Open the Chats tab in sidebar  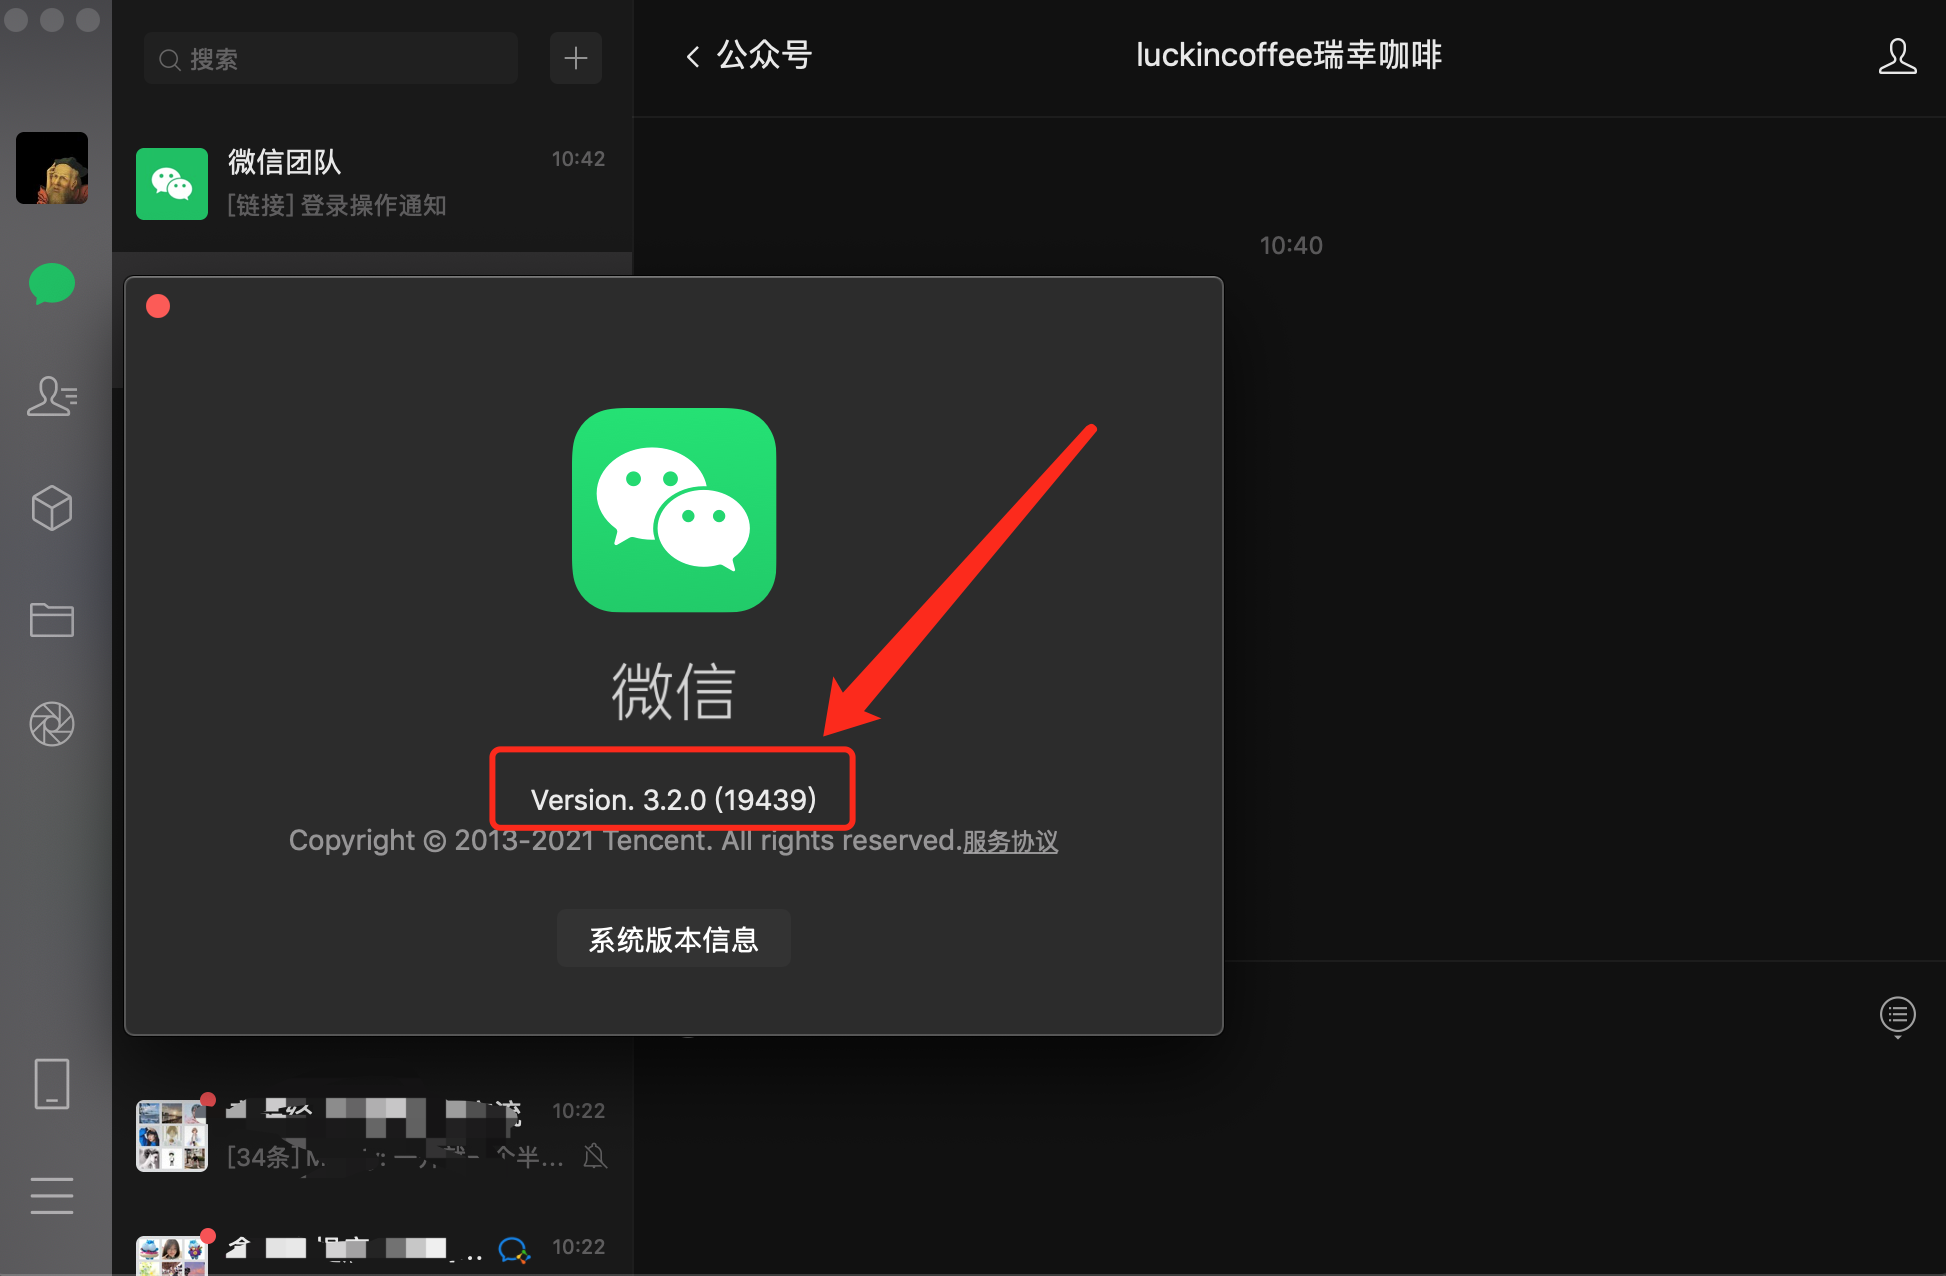click(52, 284)
